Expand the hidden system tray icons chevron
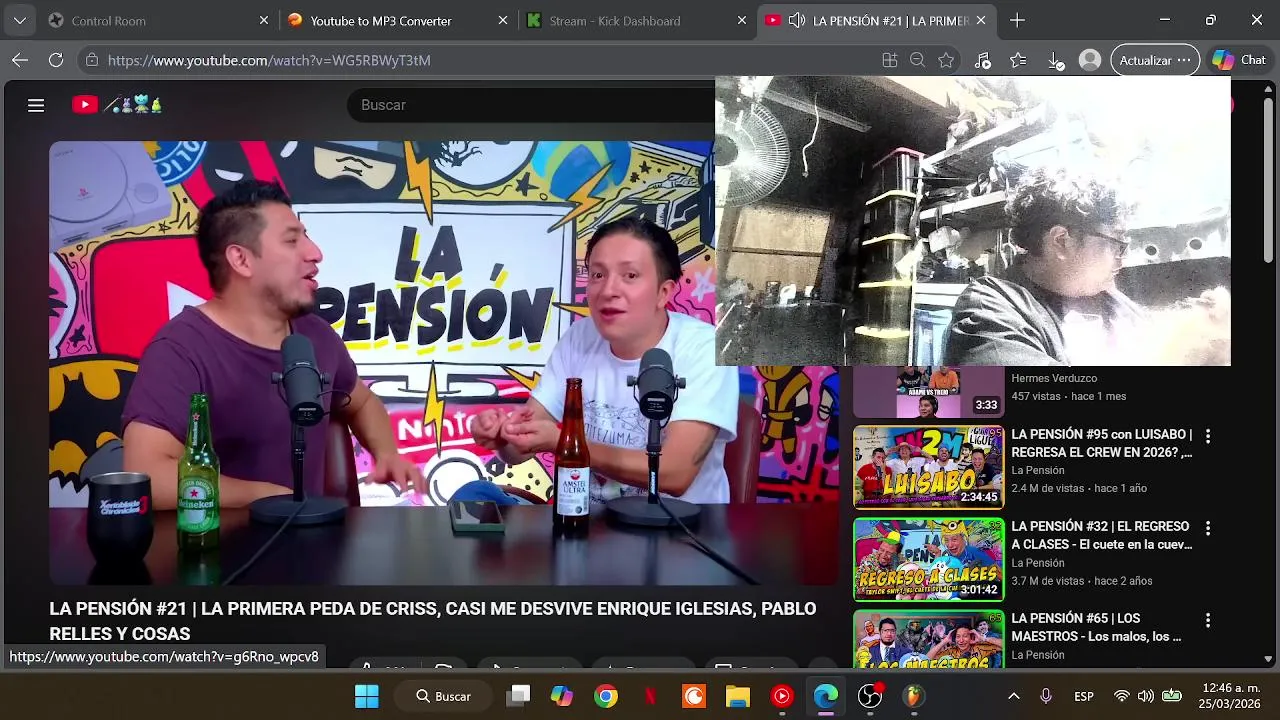 tap(1013, 696)
